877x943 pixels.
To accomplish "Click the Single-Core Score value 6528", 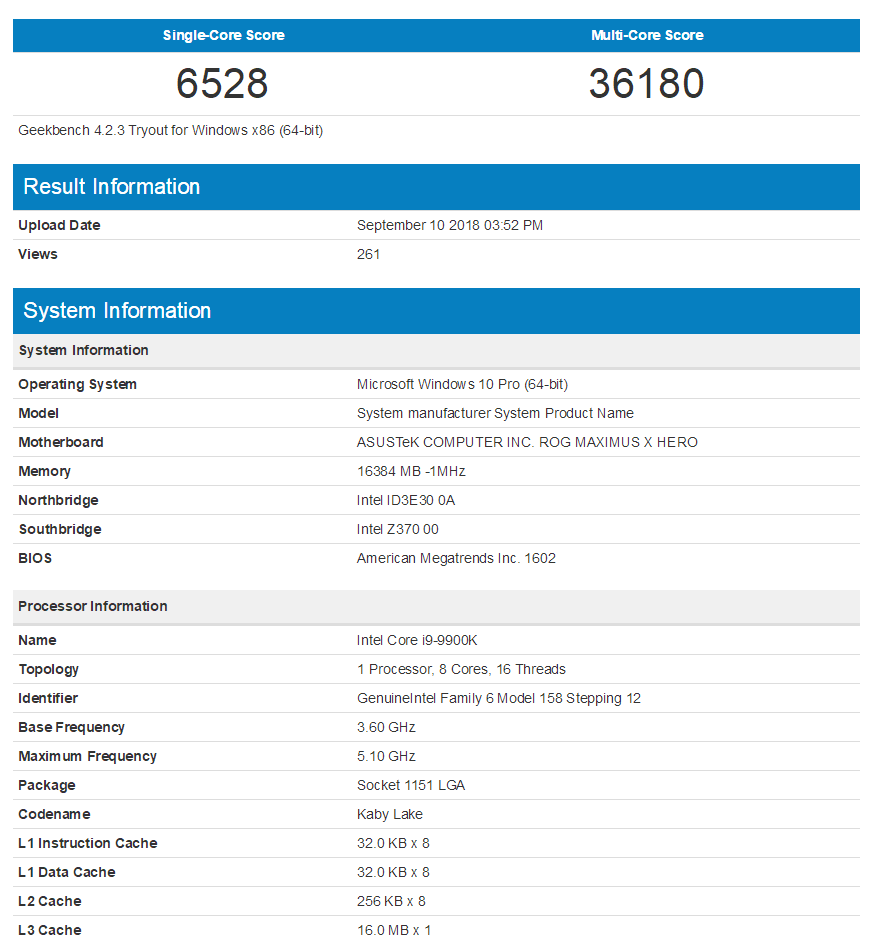I will point(222,83).
